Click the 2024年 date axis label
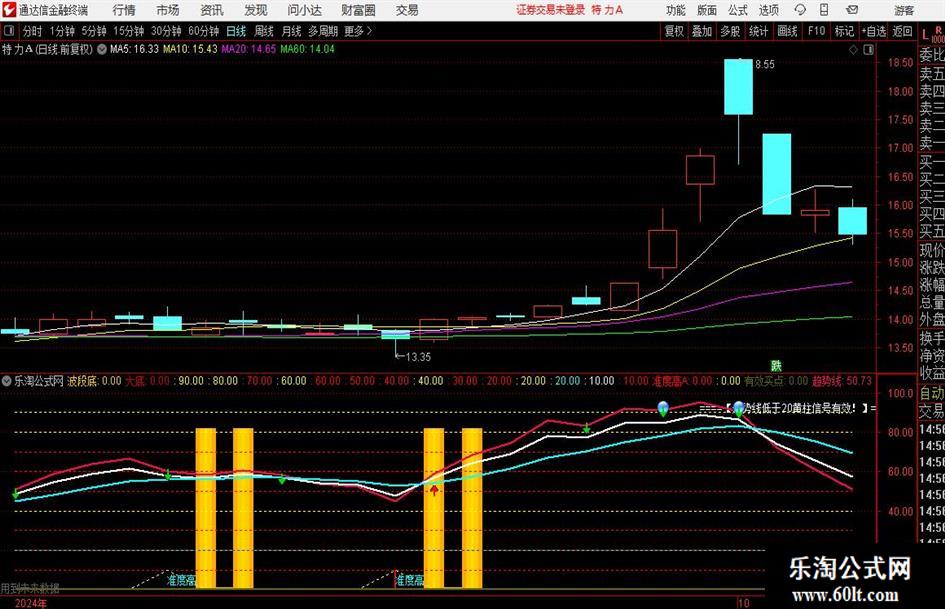 31,603
